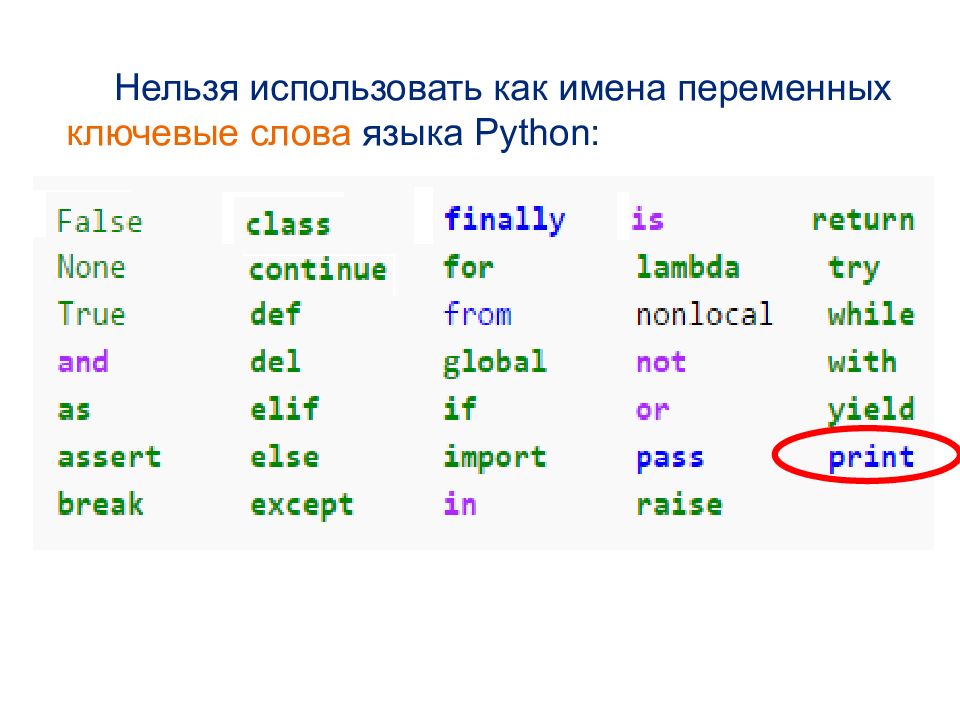Image resolution: width=960 pixels, height=720 pixels.
Task: Click the keyword "raise"
Action: point(679,504)
